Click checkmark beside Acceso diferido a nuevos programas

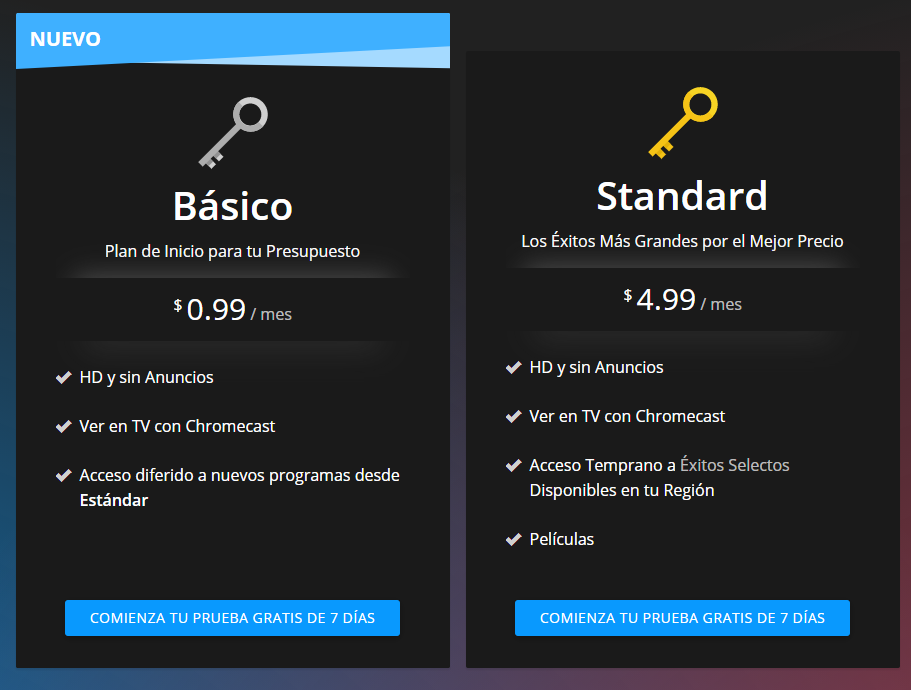[x=63, y=475]
